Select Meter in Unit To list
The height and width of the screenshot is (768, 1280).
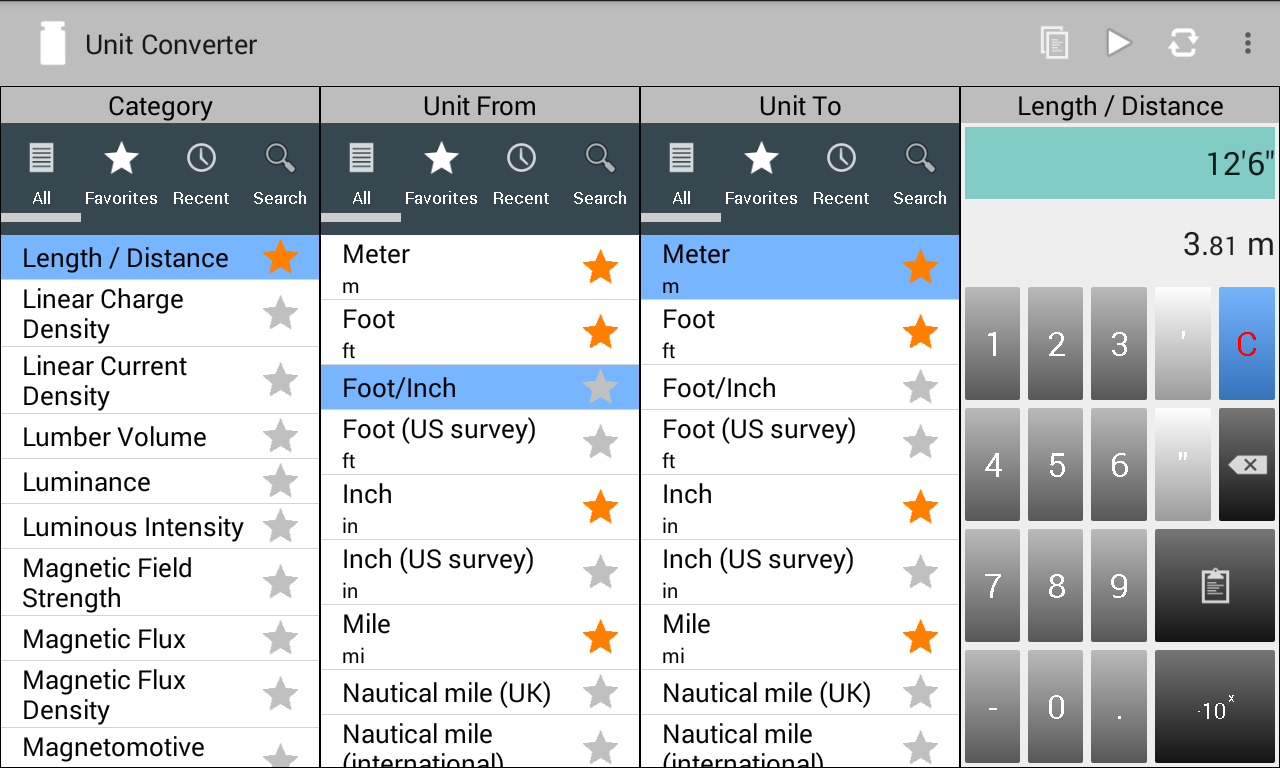(x=800, y=267)
